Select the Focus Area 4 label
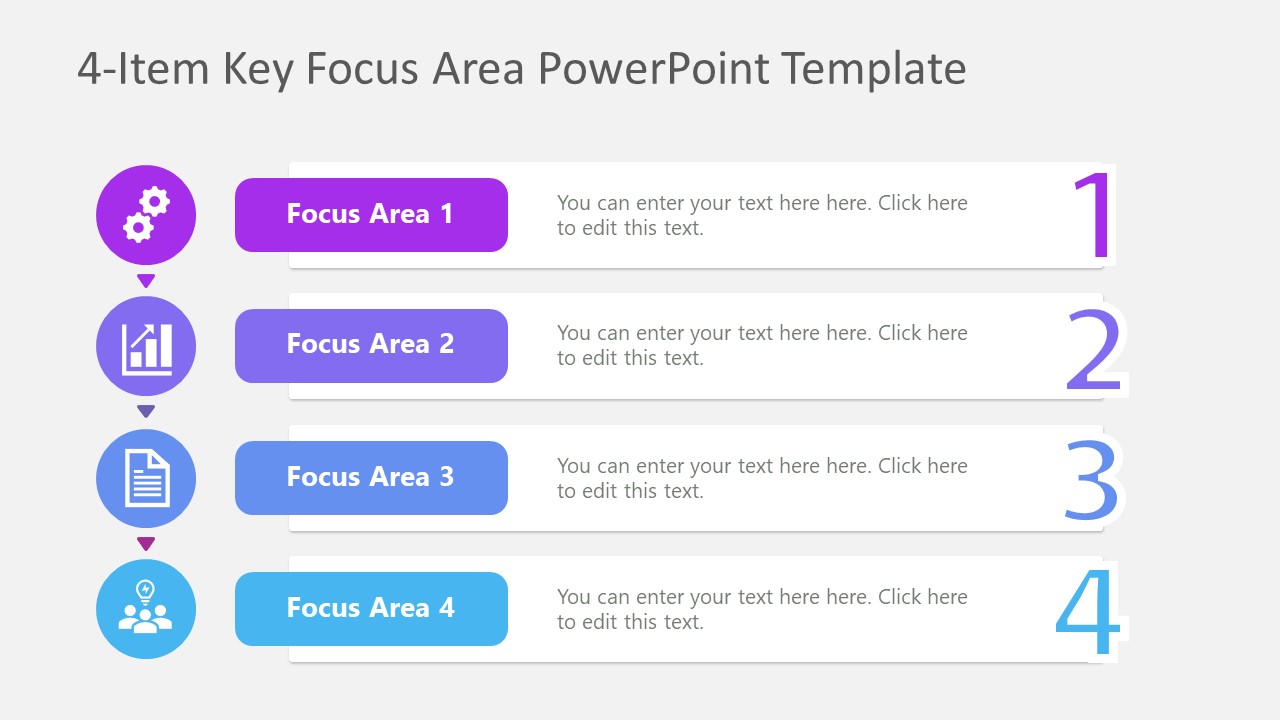The image size is (1280, 720). (371, 609)
